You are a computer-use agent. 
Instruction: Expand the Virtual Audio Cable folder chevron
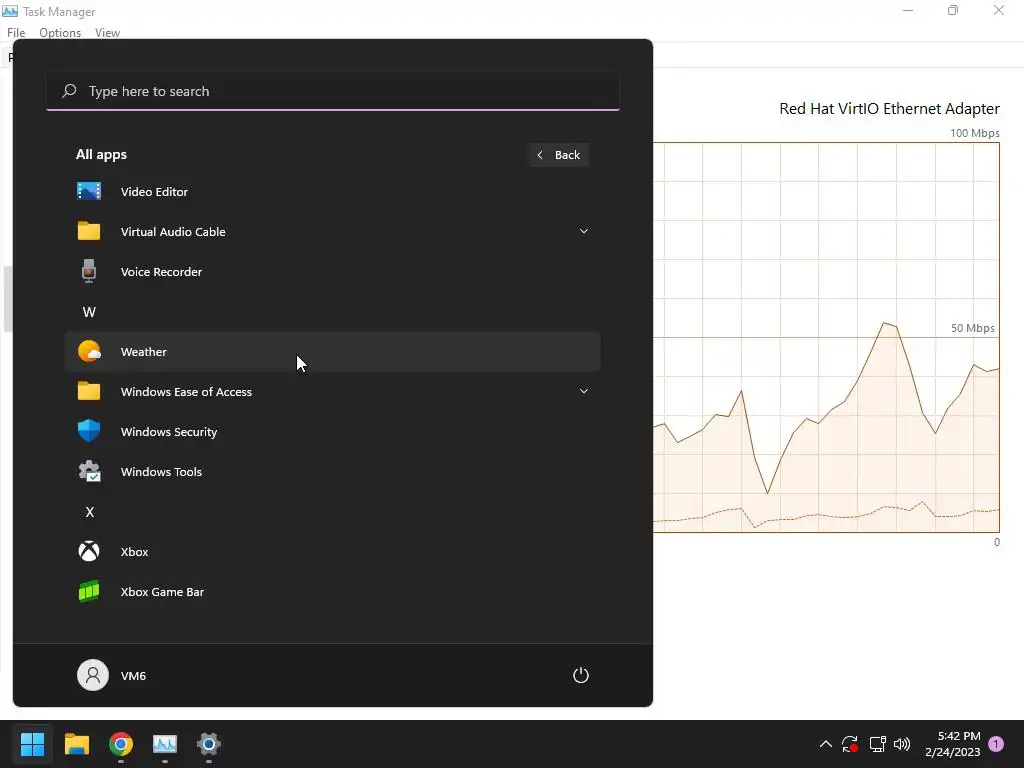click(x=584, y=231)
